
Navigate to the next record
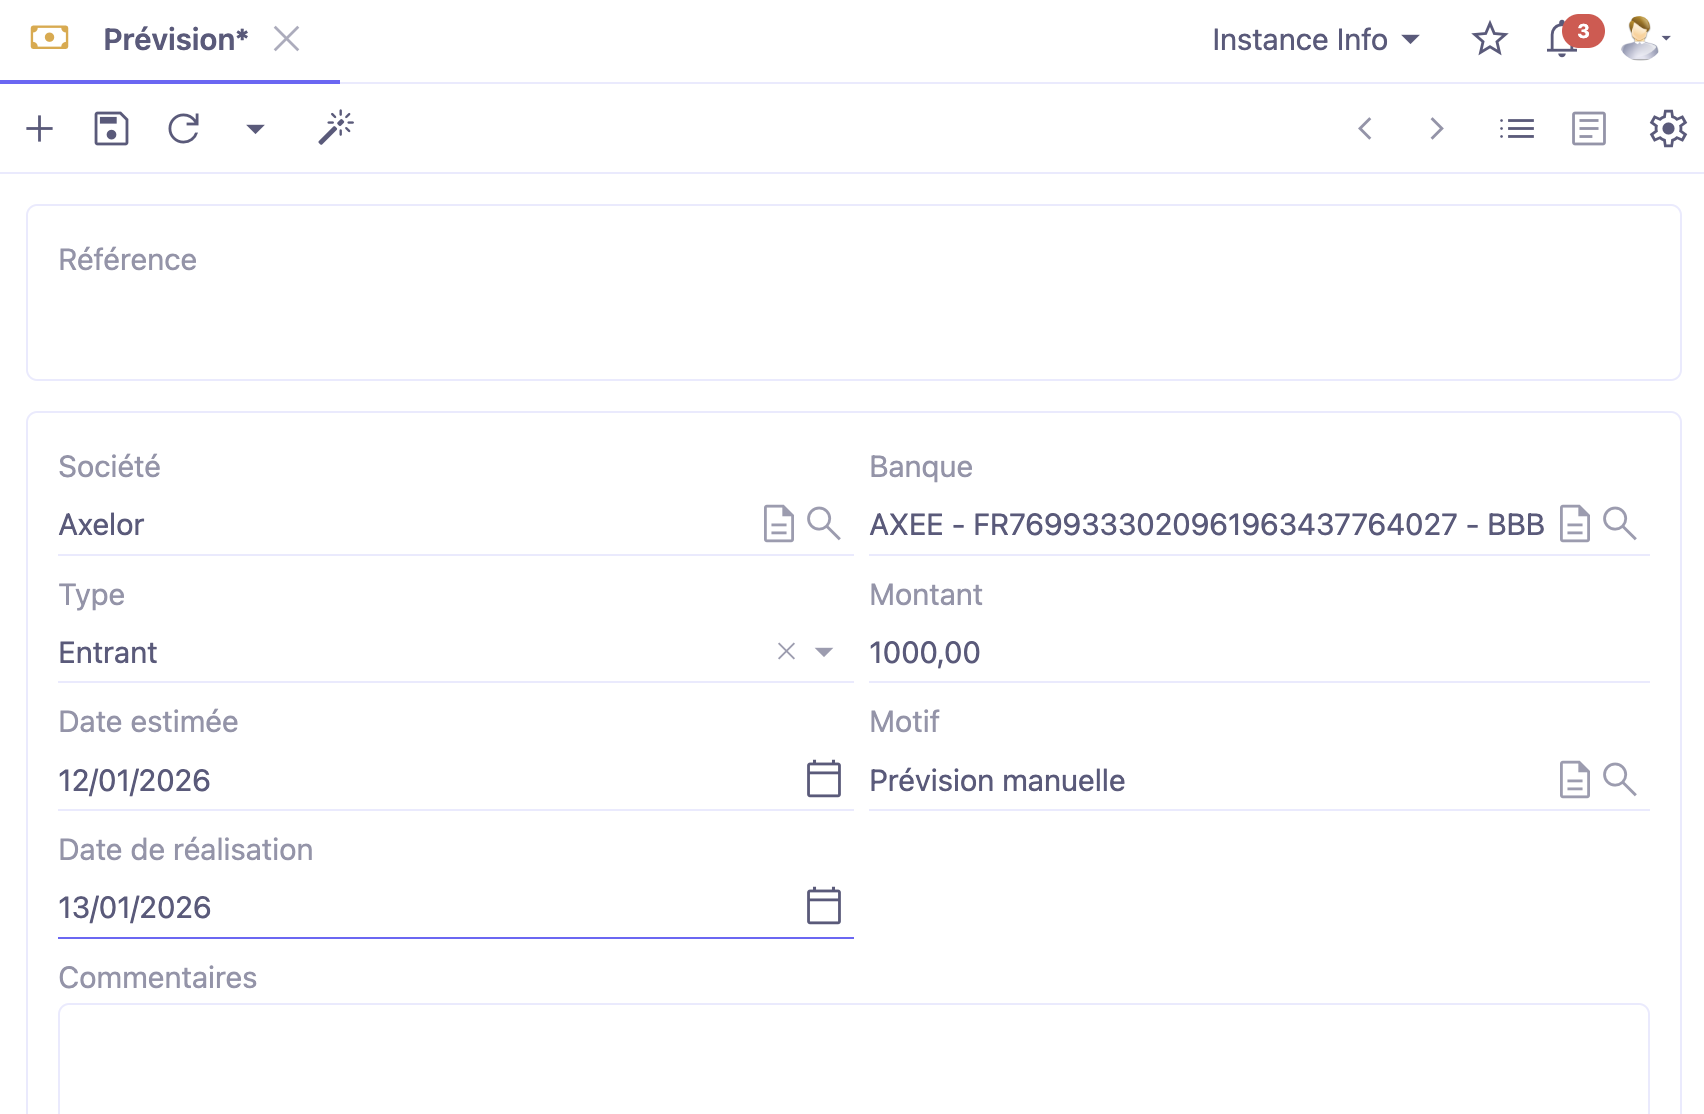click(x=1437, y=128)
